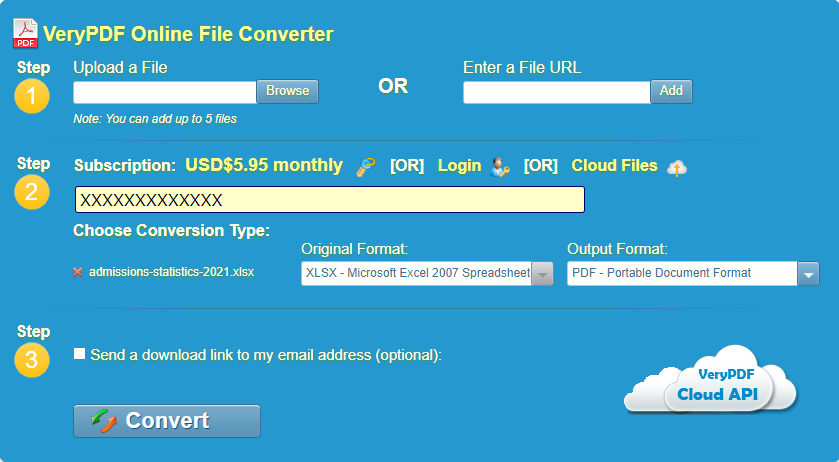
Task: Click the XXXXXXXXXXXXX subscription code field
Action: click(x=330, y=200)
